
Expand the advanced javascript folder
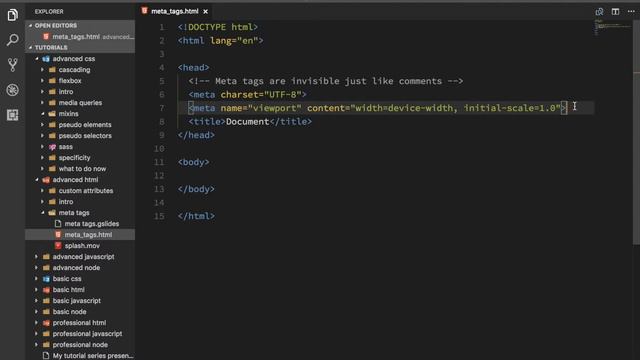[x=37, y=257]
